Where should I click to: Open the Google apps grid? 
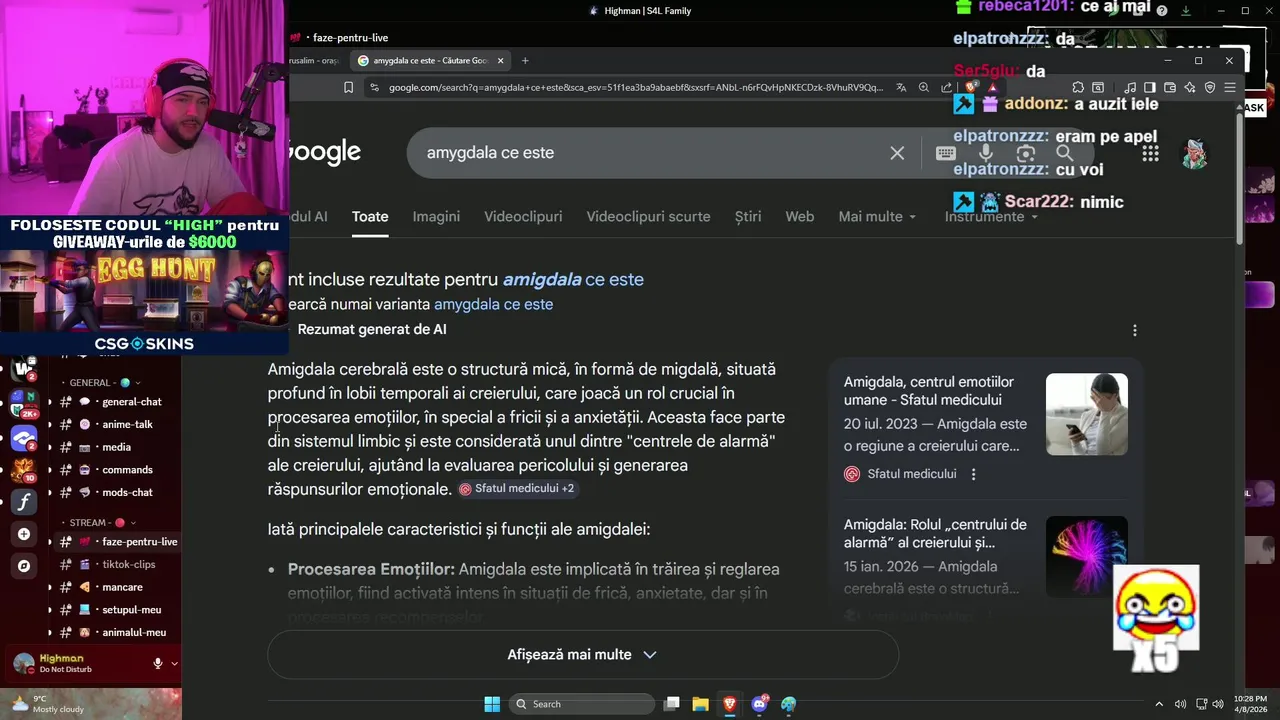pyautogui.click(x=1151, y=153)
